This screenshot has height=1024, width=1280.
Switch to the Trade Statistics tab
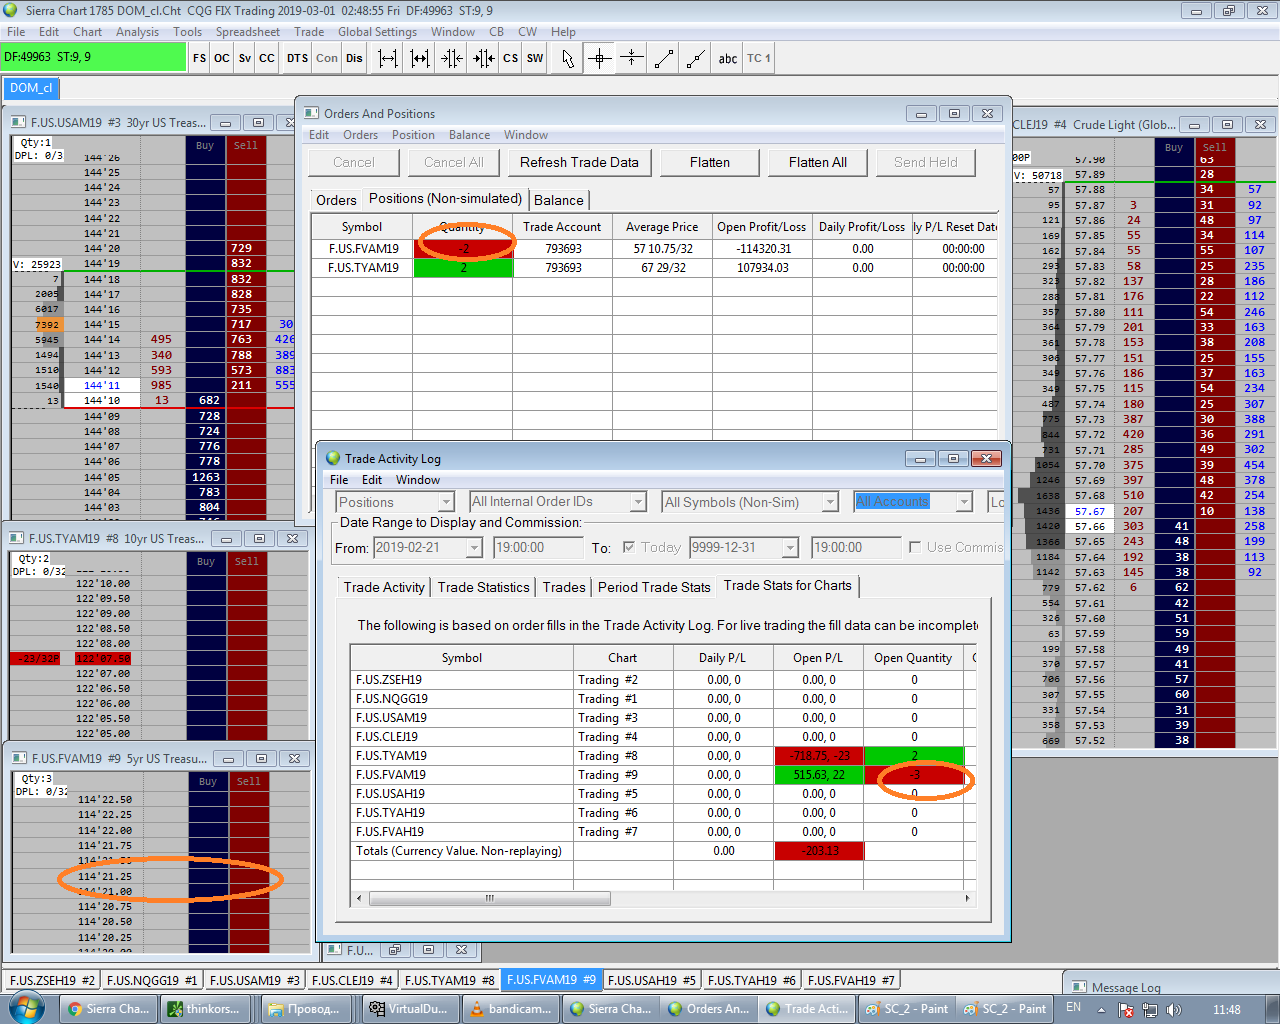(483, 587)
